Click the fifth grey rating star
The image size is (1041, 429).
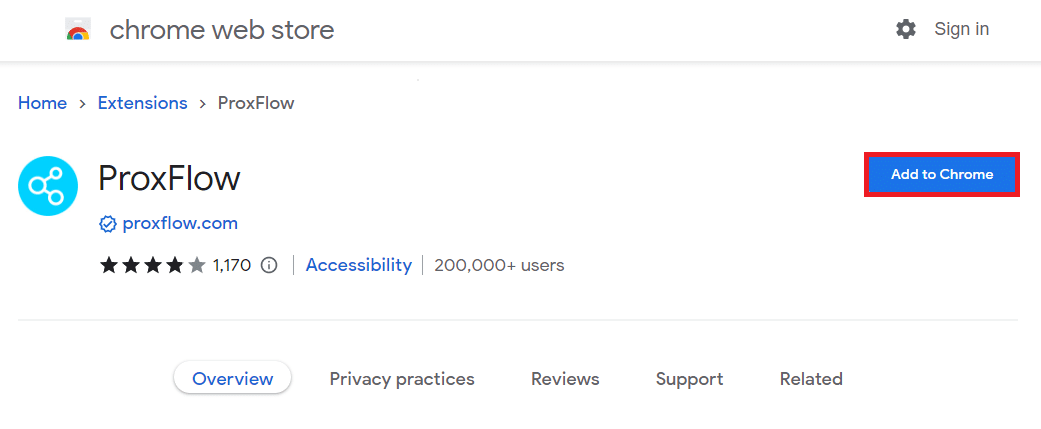coord(197,266)
